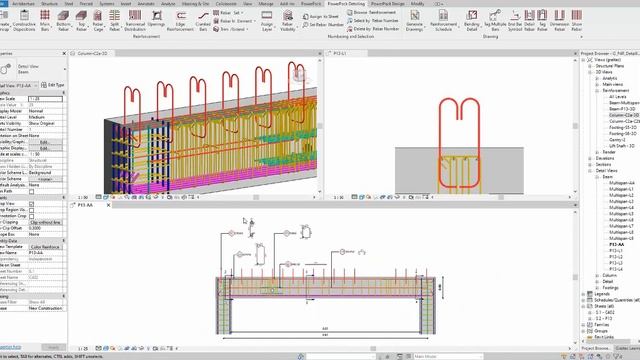
Task: Select Lift Shaft - 3D view in browser
Action: click(622, 146)
